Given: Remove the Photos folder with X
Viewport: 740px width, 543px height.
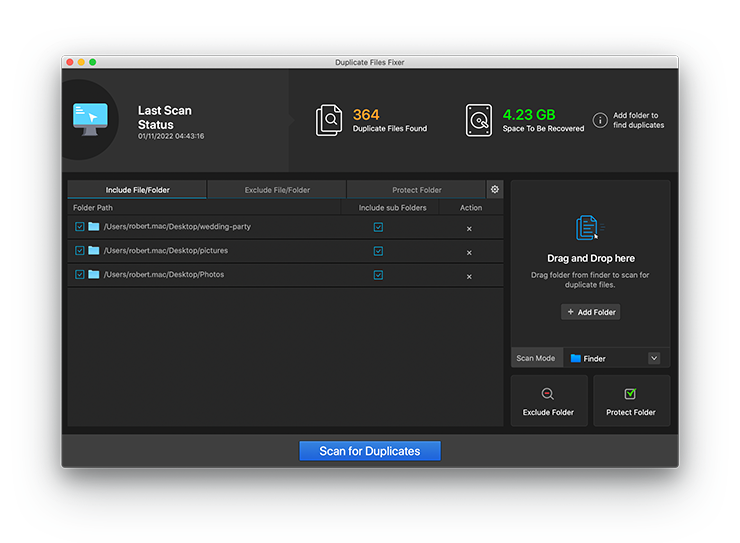Looking at the screenshot, I should click(x=469, y=277).
